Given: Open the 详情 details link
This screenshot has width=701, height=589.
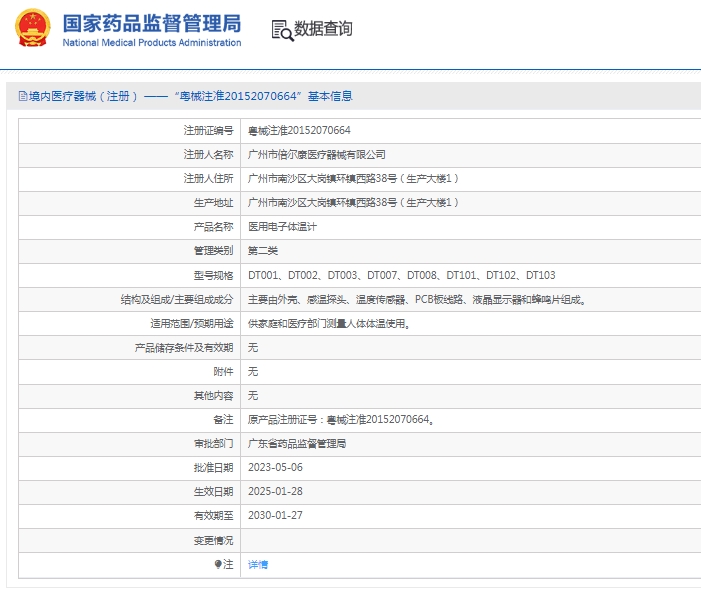Looking at the screenshot, I should pos(258,564).
